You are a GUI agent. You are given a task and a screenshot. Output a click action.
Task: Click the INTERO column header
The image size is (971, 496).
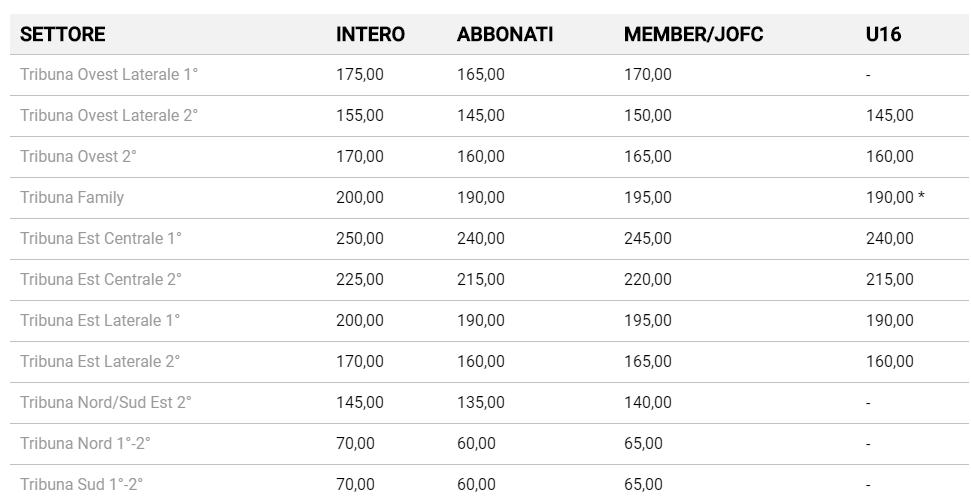click(370, 34)
